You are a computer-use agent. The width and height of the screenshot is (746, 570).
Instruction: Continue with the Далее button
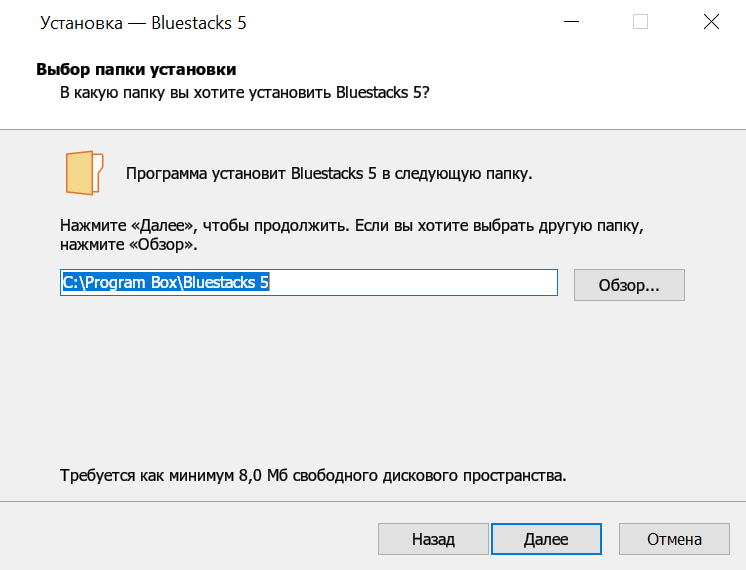[546, 539]
